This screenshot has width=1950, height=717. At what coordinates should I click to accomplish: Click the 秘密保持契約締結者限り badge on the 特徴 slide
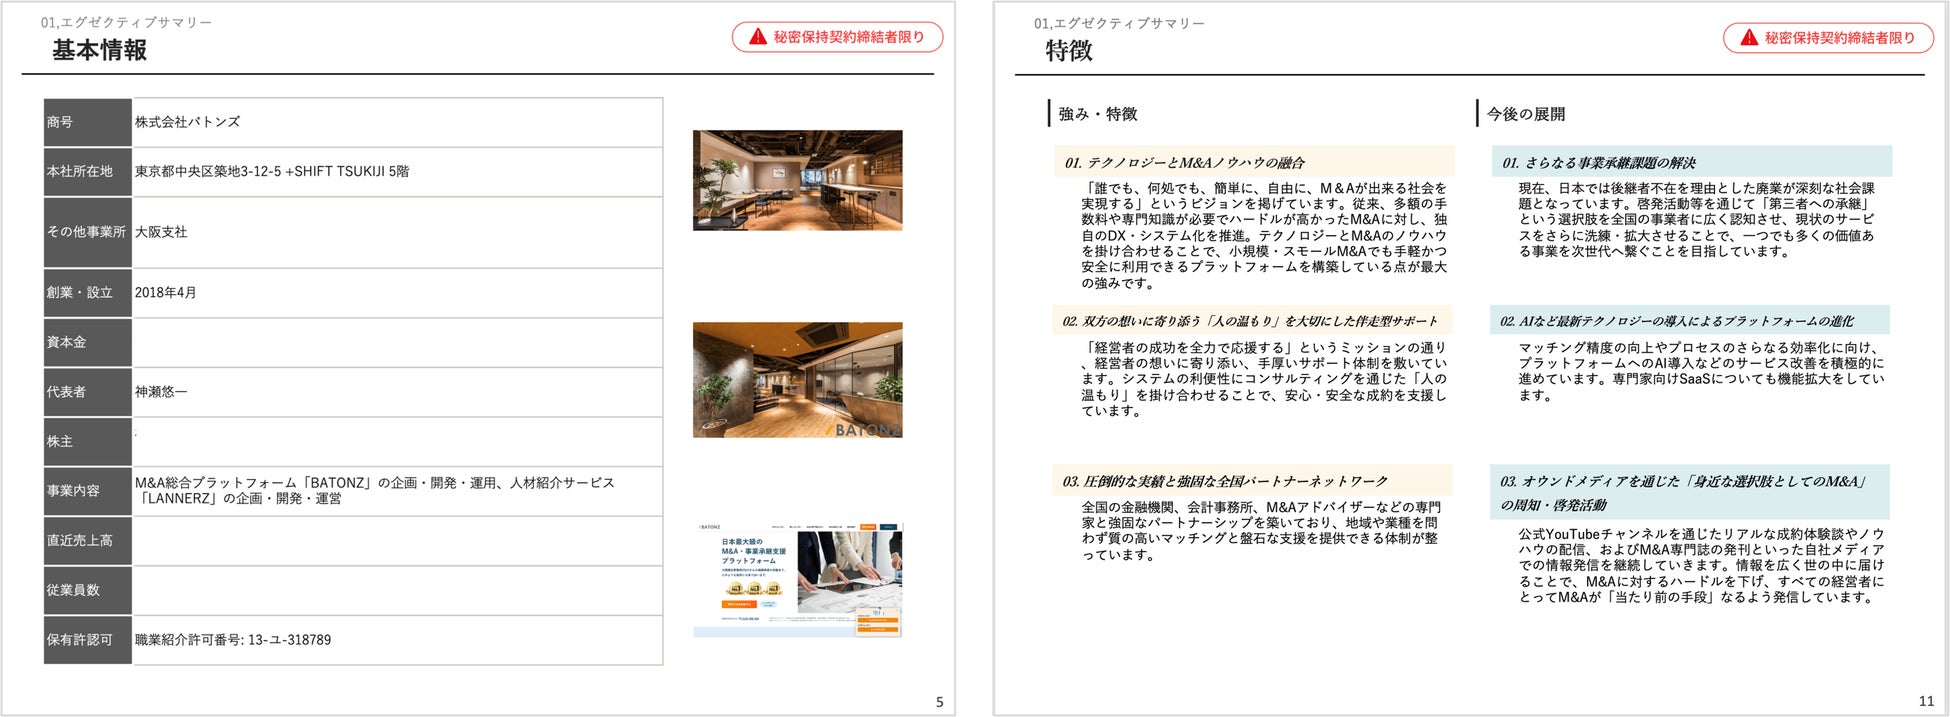(1829, 38)
